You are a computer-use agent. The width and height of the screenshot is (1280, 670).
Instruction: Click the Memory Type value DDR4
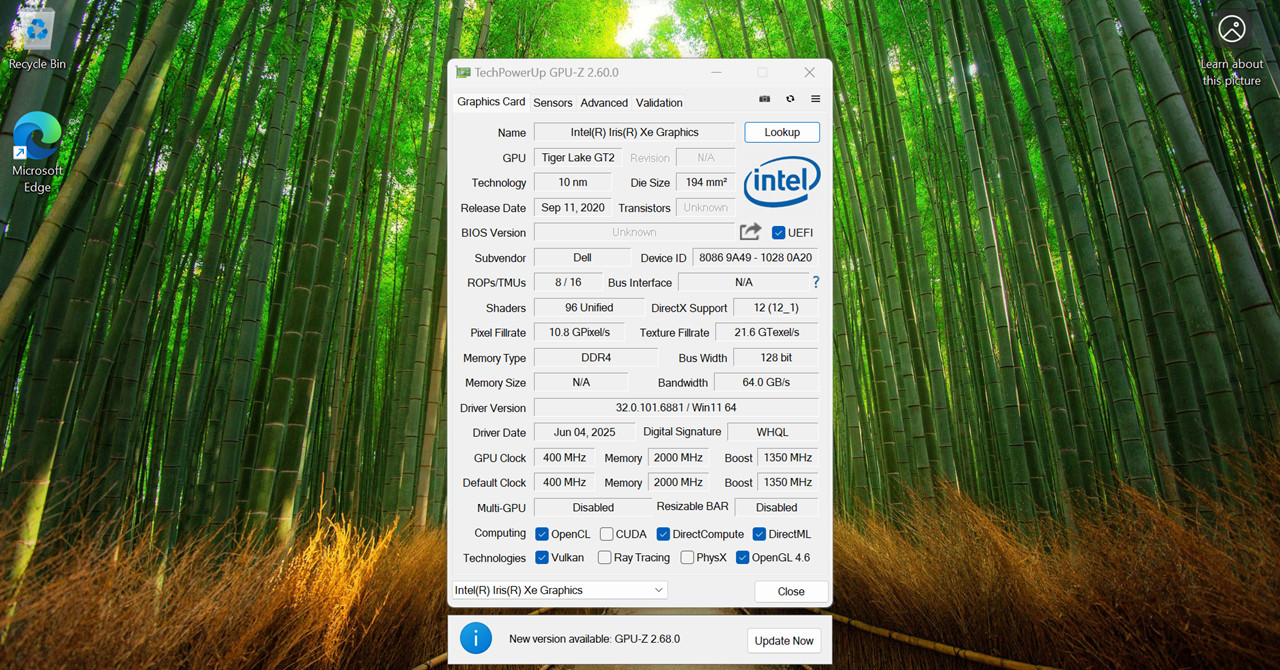click(x=596, y=357)
